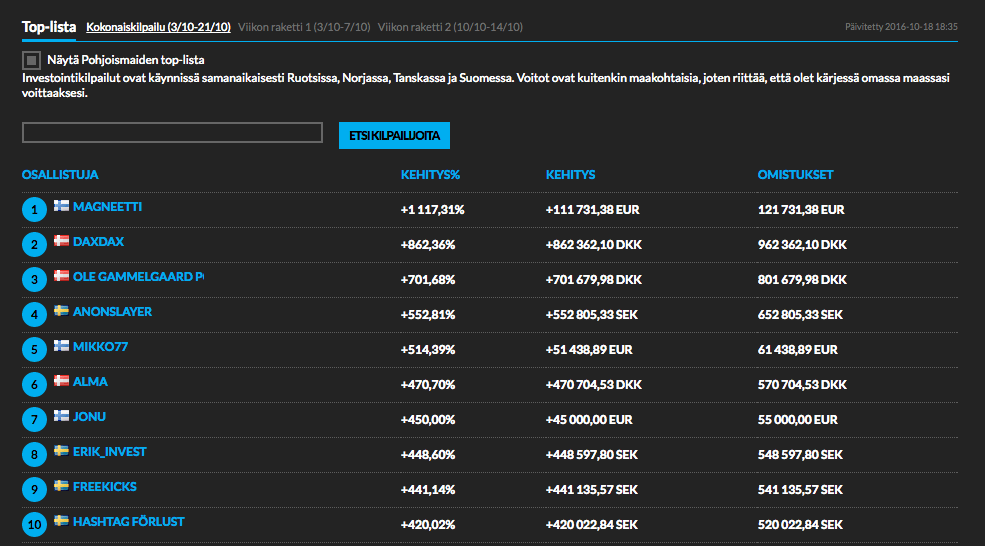Click rank badge 5 for MIKKO77
Image resolution: width=985 pixels, height=546 pixels.
[35, 350]
